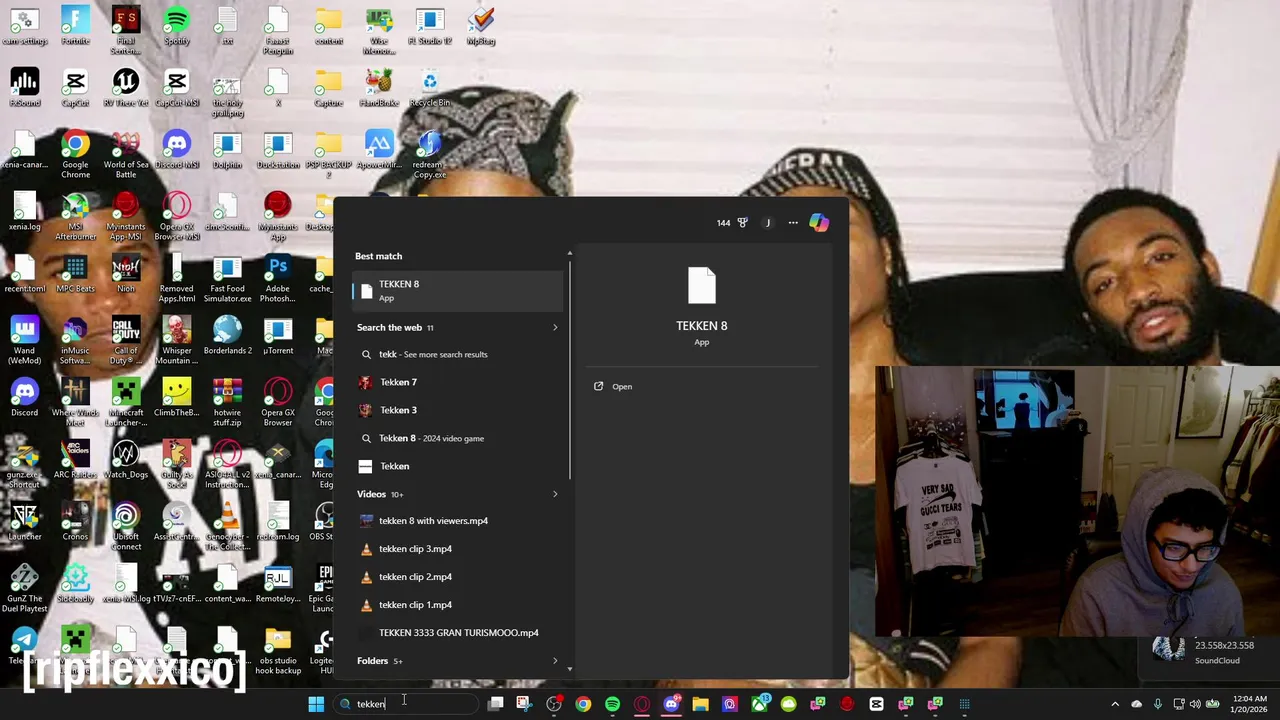Open the Capture folder on desktop
Viewport: 1280px width, 720px height.
coord(328,88)
